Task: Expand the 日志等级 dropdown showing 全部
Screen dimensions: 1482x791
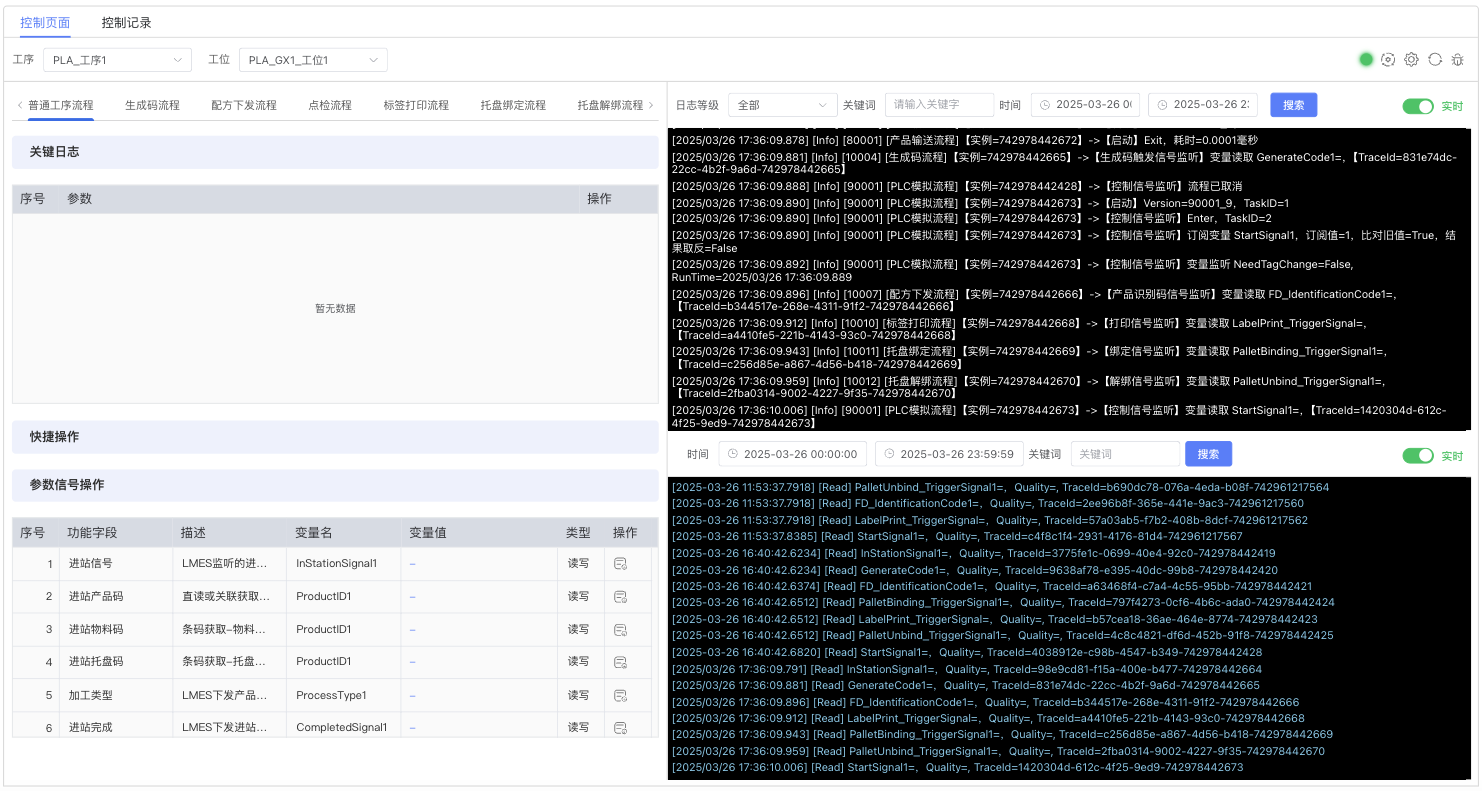Action: 782,105
